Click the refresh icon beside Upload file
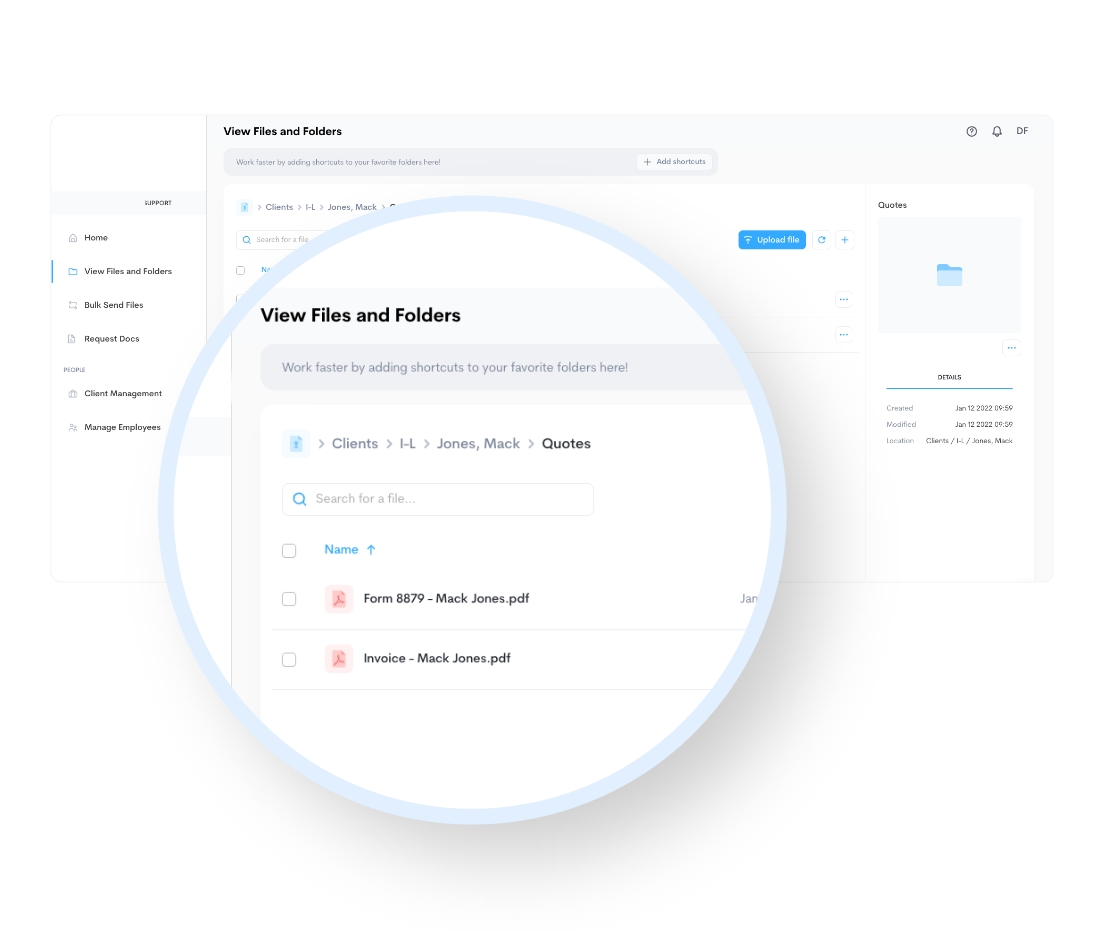The height and width of the screenshot is (932, 1104). click(x=822, y=240)
